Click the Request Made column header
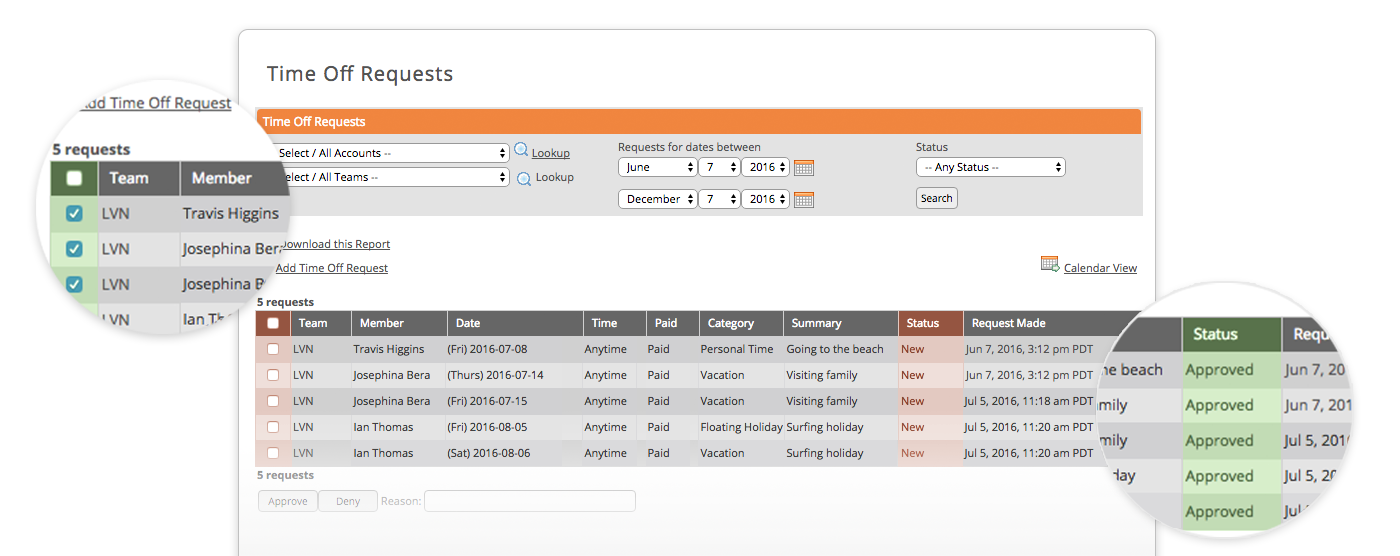Screen dimensions: 1400x556 coord(1044,323)
